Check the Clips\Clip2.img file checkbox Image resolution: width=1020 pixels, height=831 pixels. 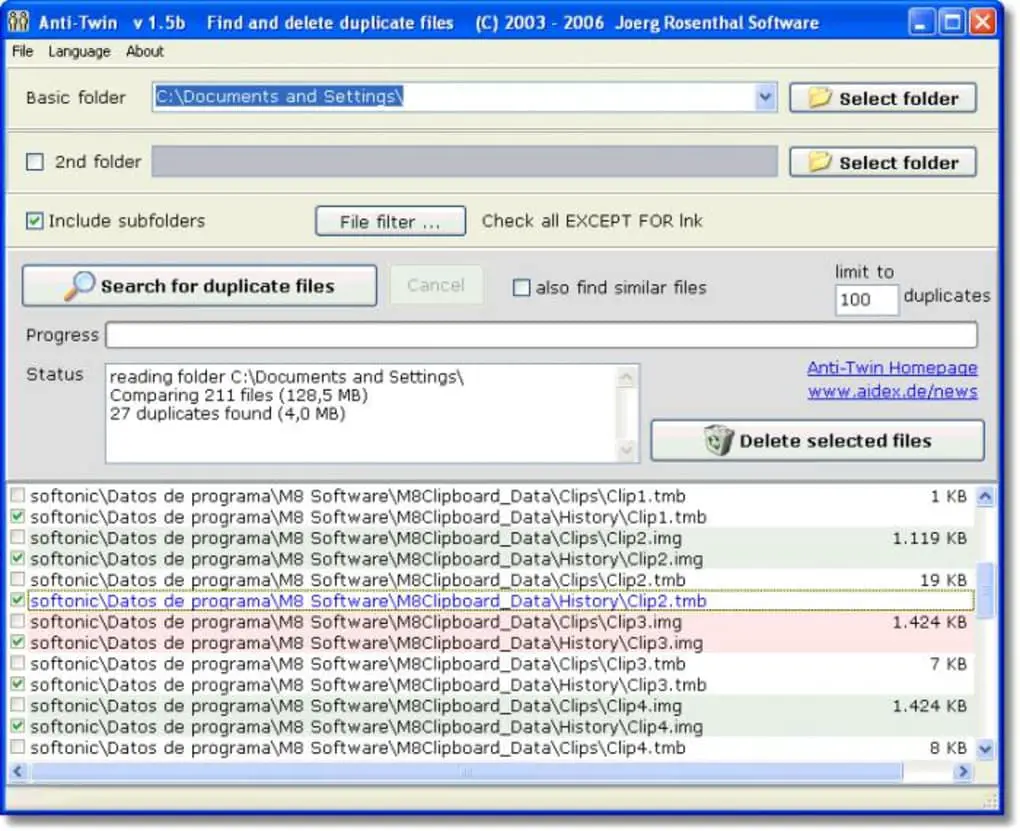pos(18,538)
